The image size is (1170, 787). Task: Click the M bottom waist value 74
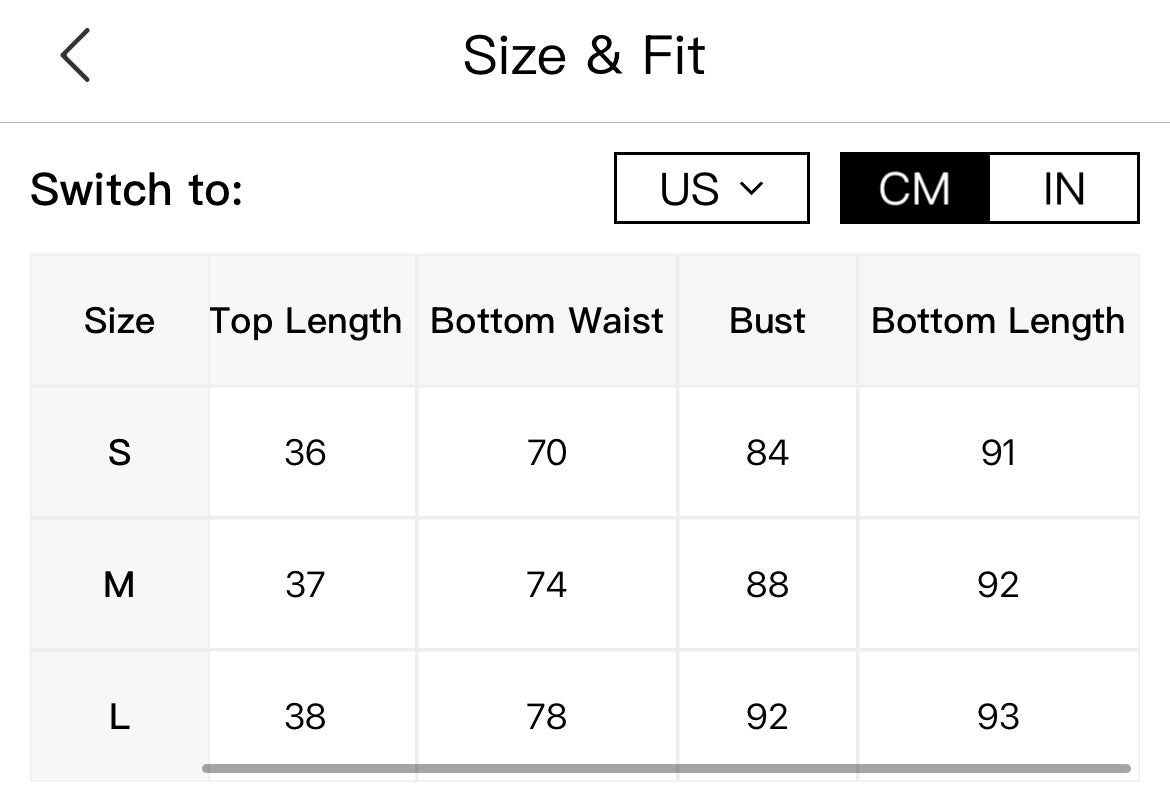(547, 584)
